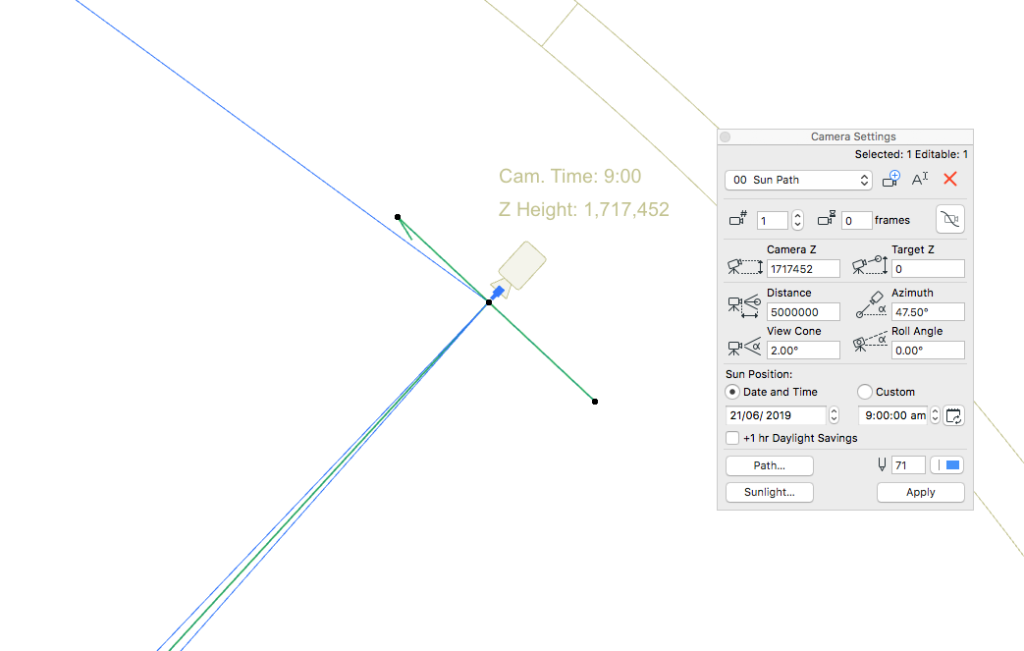Enable +1 hr Daylight Savings
The image size is (1024, 651).
[733, 438]
